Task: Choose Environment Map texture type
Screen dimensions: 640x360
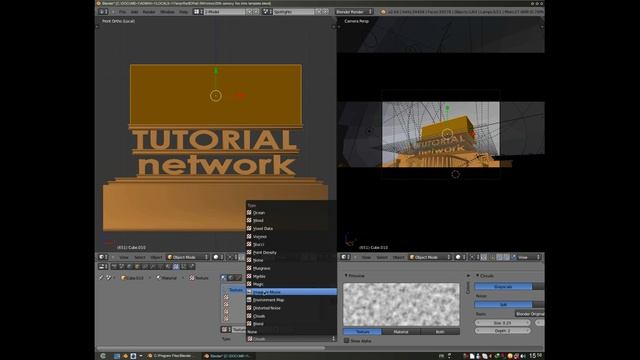Action: [x=291, y=300]
